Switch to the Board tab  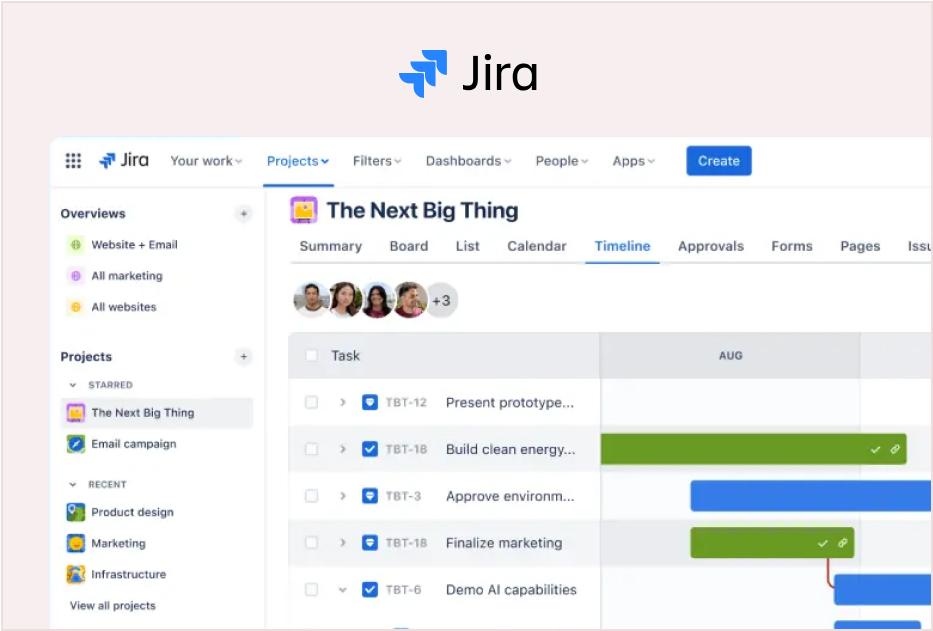(x=408, y=246)
